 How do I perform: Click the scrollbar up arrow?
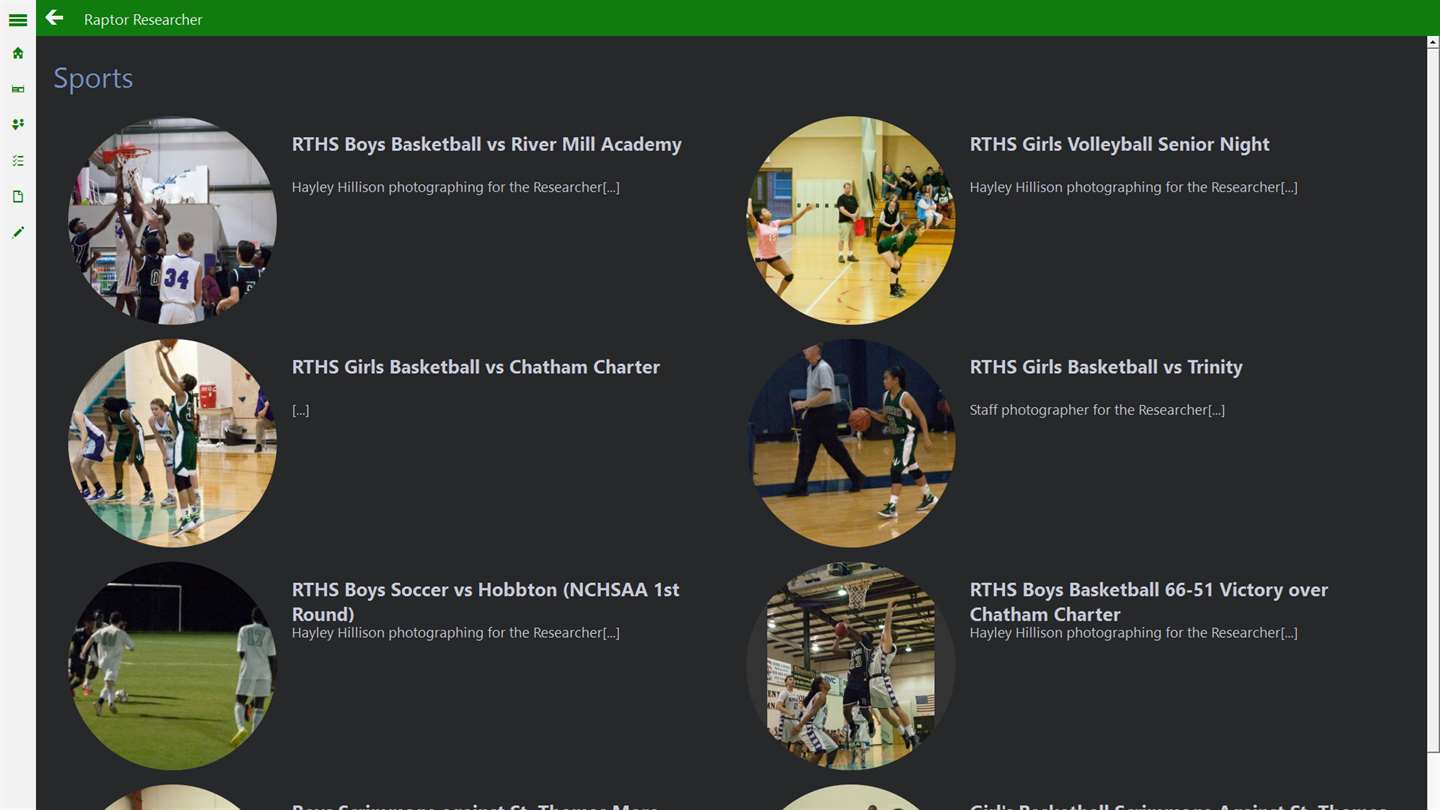[1433, 42]
